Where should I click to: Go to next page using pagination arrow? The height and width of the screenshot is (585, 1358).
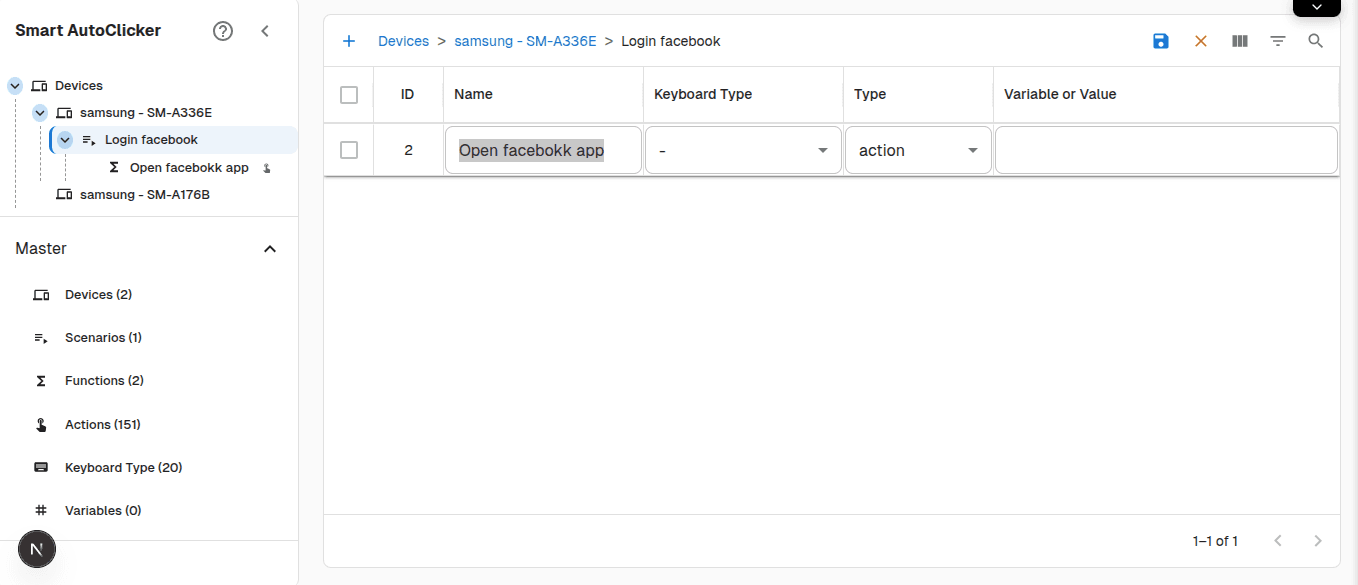(x=1317, y=540)
